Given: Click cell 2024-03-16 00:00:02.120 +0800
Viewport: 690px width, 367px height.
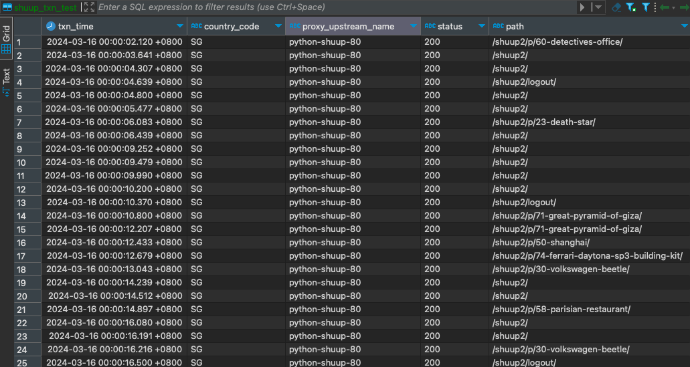Looking at the screenshot, I should pyautogui.click(x=114, y=42).
